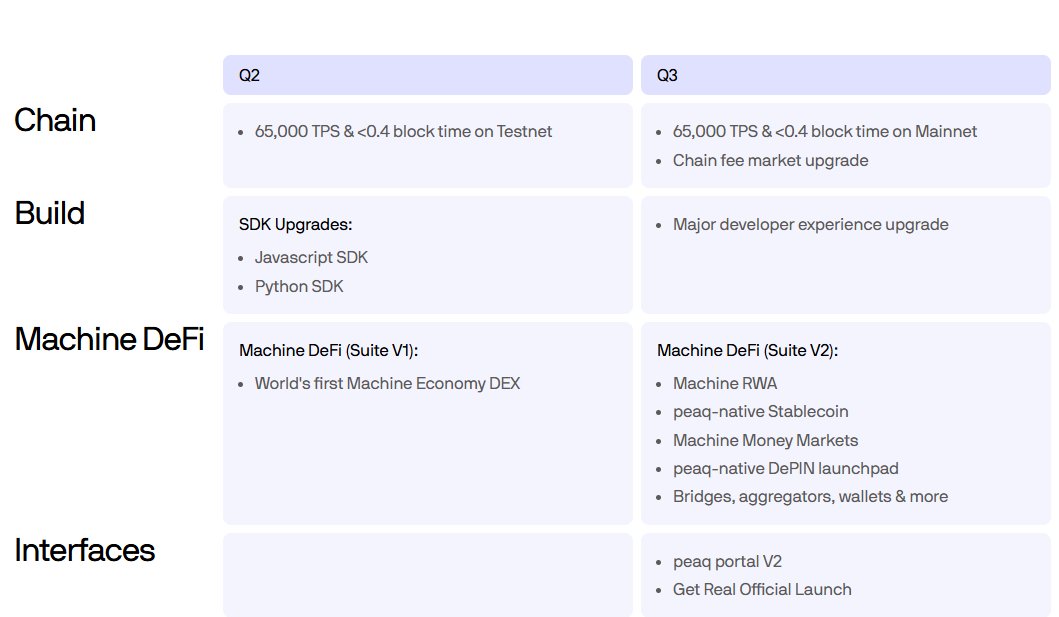Click the Chain row heading
1059x617 pixels.
click(x=55, y=120)
